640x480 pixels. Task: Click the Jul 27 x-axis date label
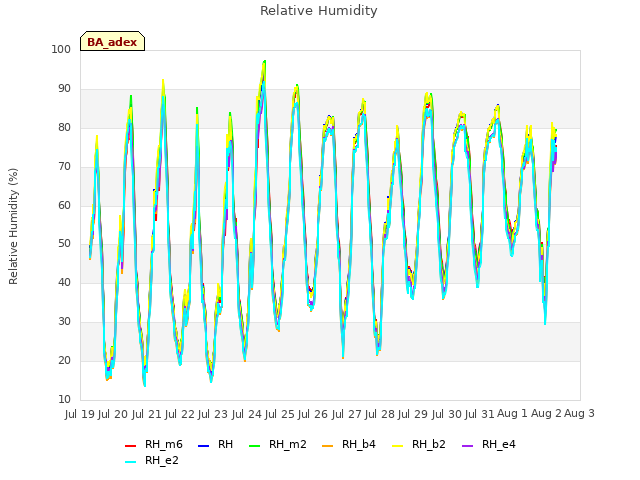pyautogui.click(x=346, y=414)
